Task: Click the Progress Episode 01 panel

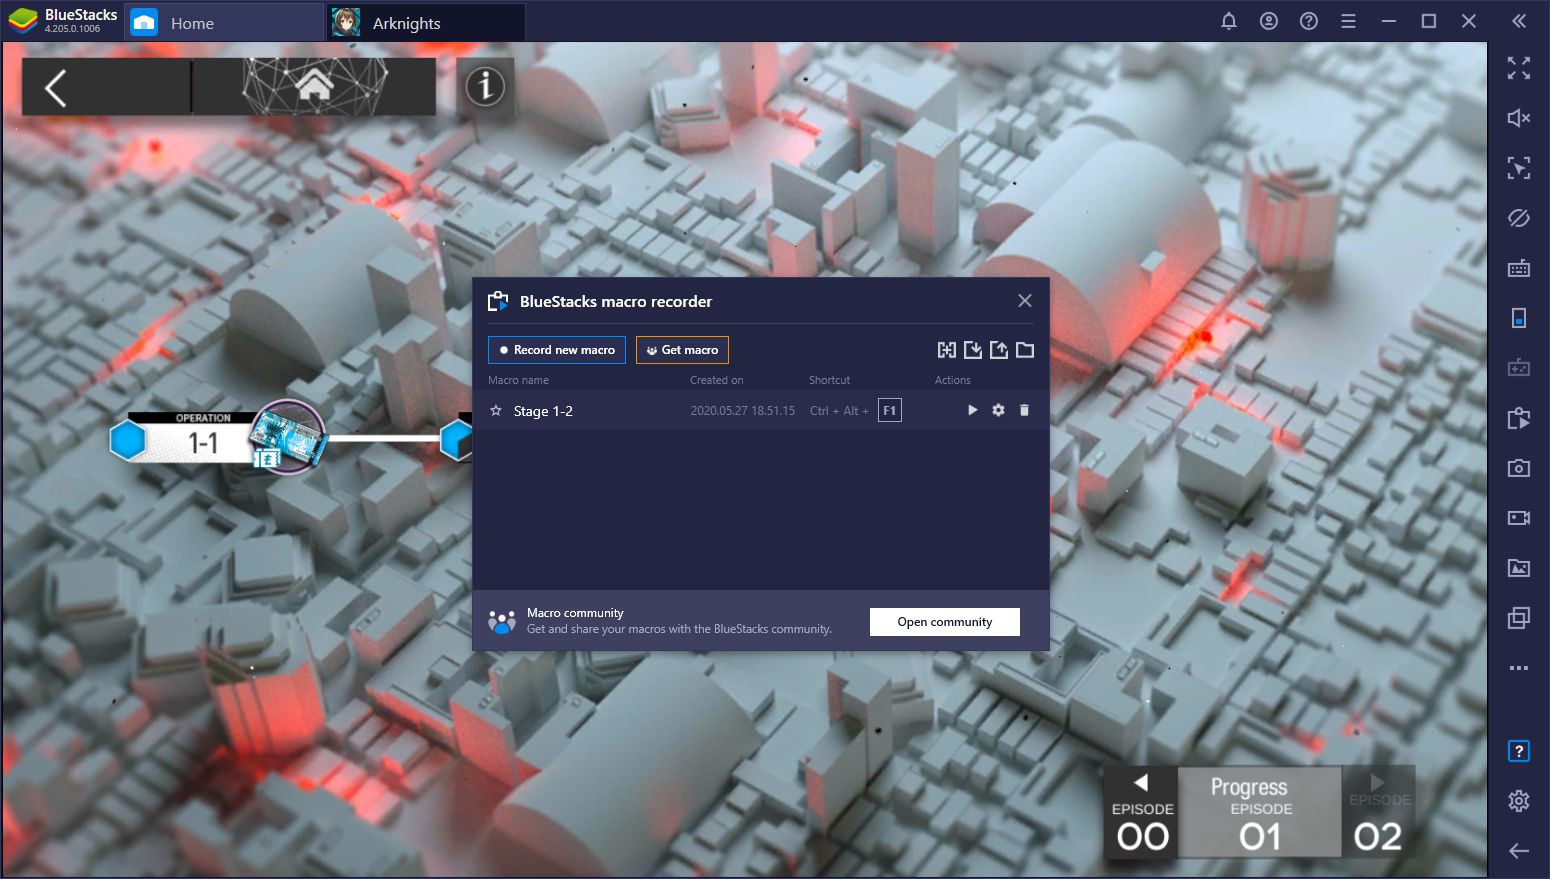Action: [1260, 813]
